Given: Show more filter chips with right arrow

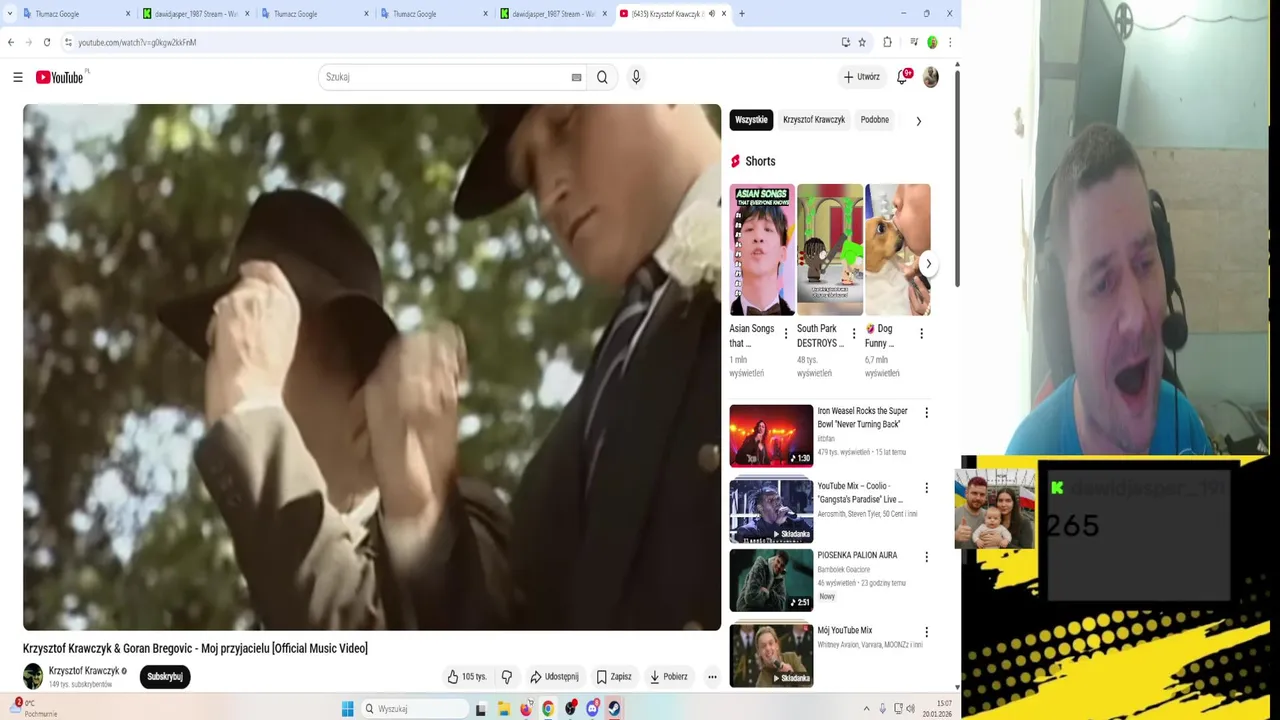Looking at the screenshot, I should point(918,121).
